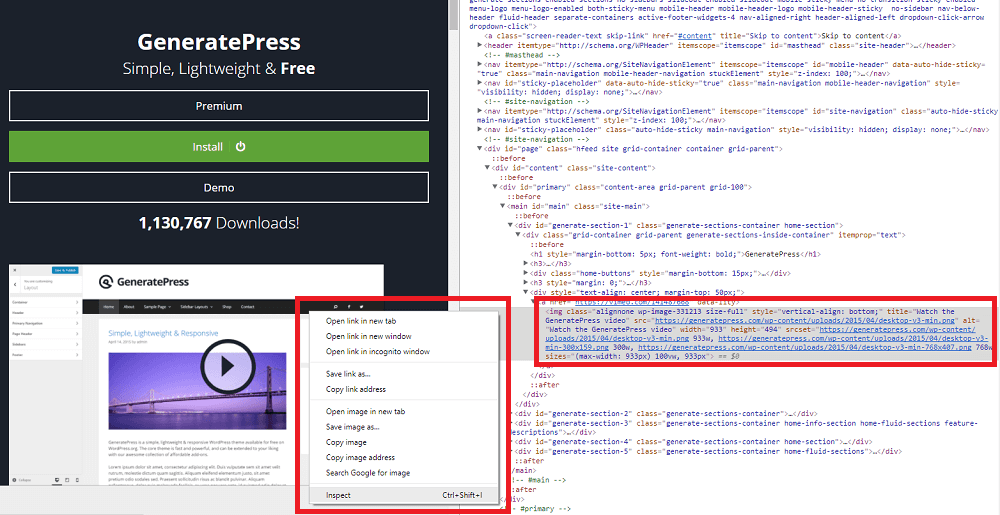Collapse the div#primary element node

point(496,187)
